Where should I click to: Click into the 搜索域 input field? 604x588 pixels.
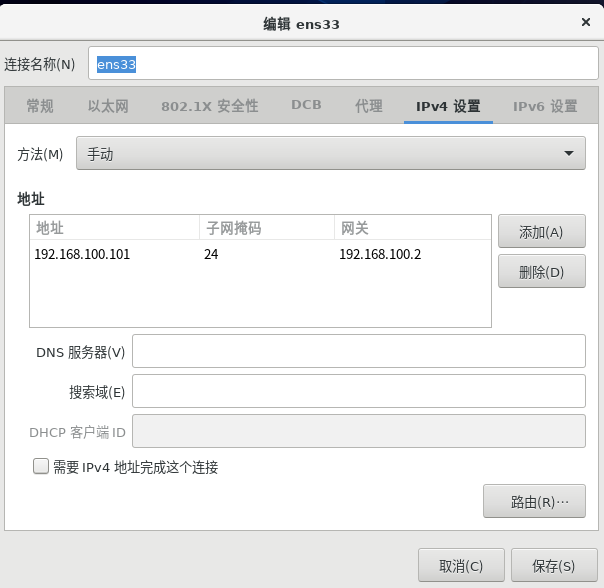[x=358, y=392]
